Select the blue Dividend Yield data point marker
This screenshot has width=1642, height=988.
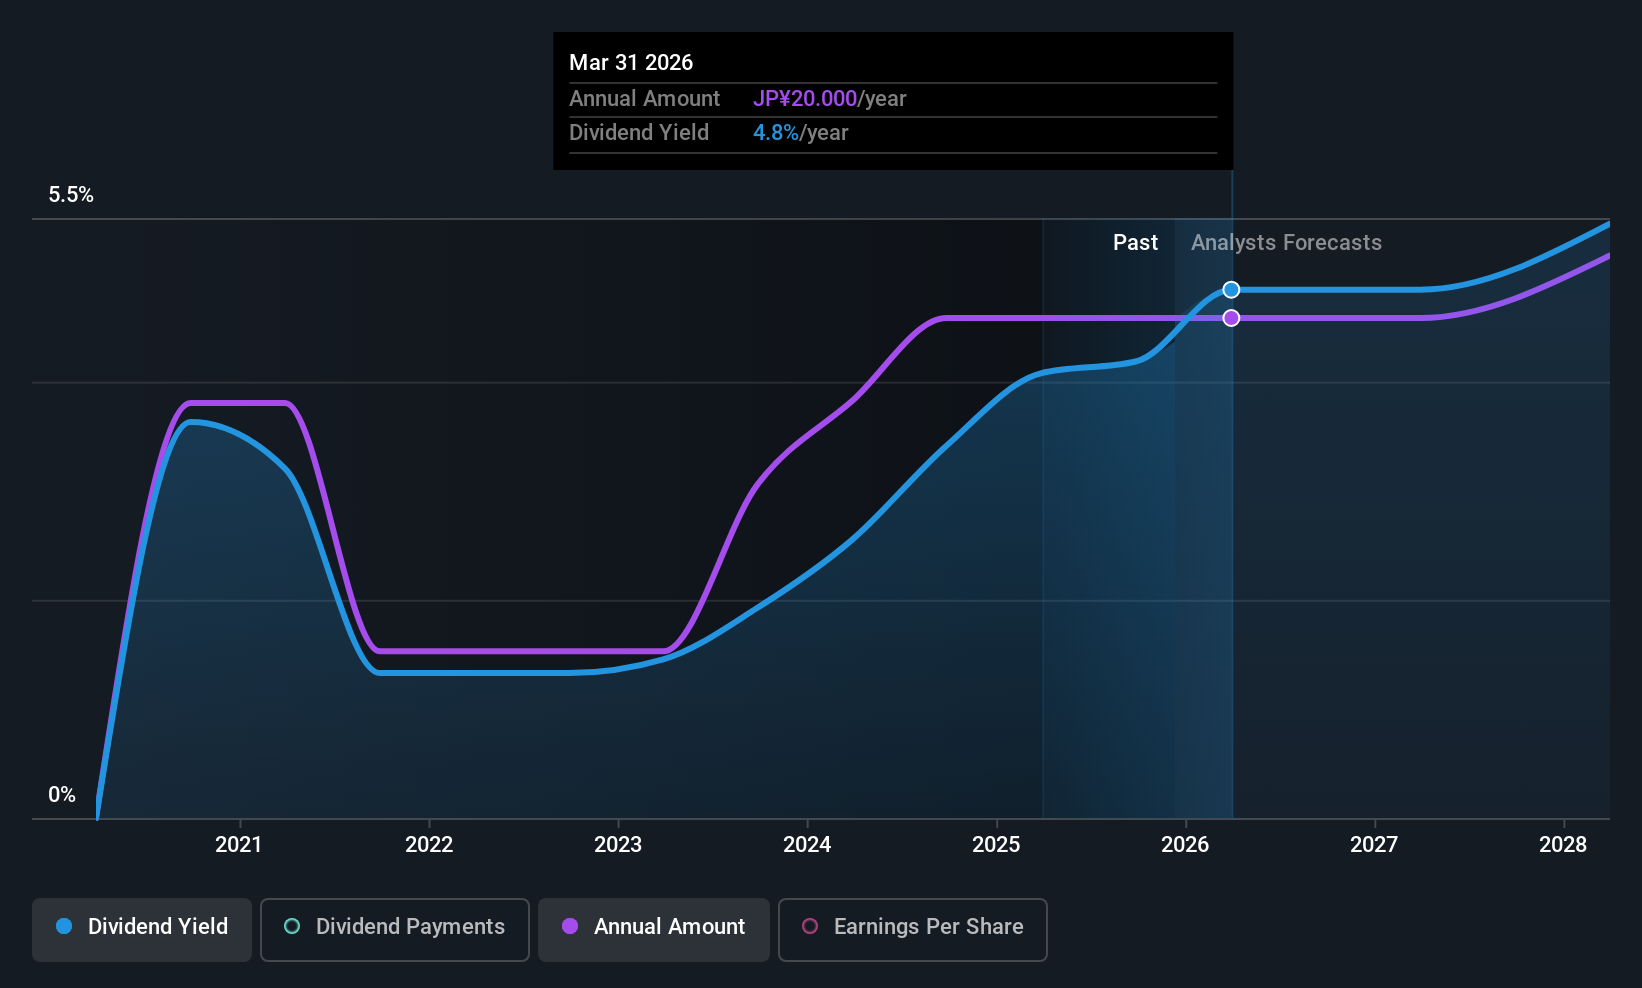coord(1232,290)
